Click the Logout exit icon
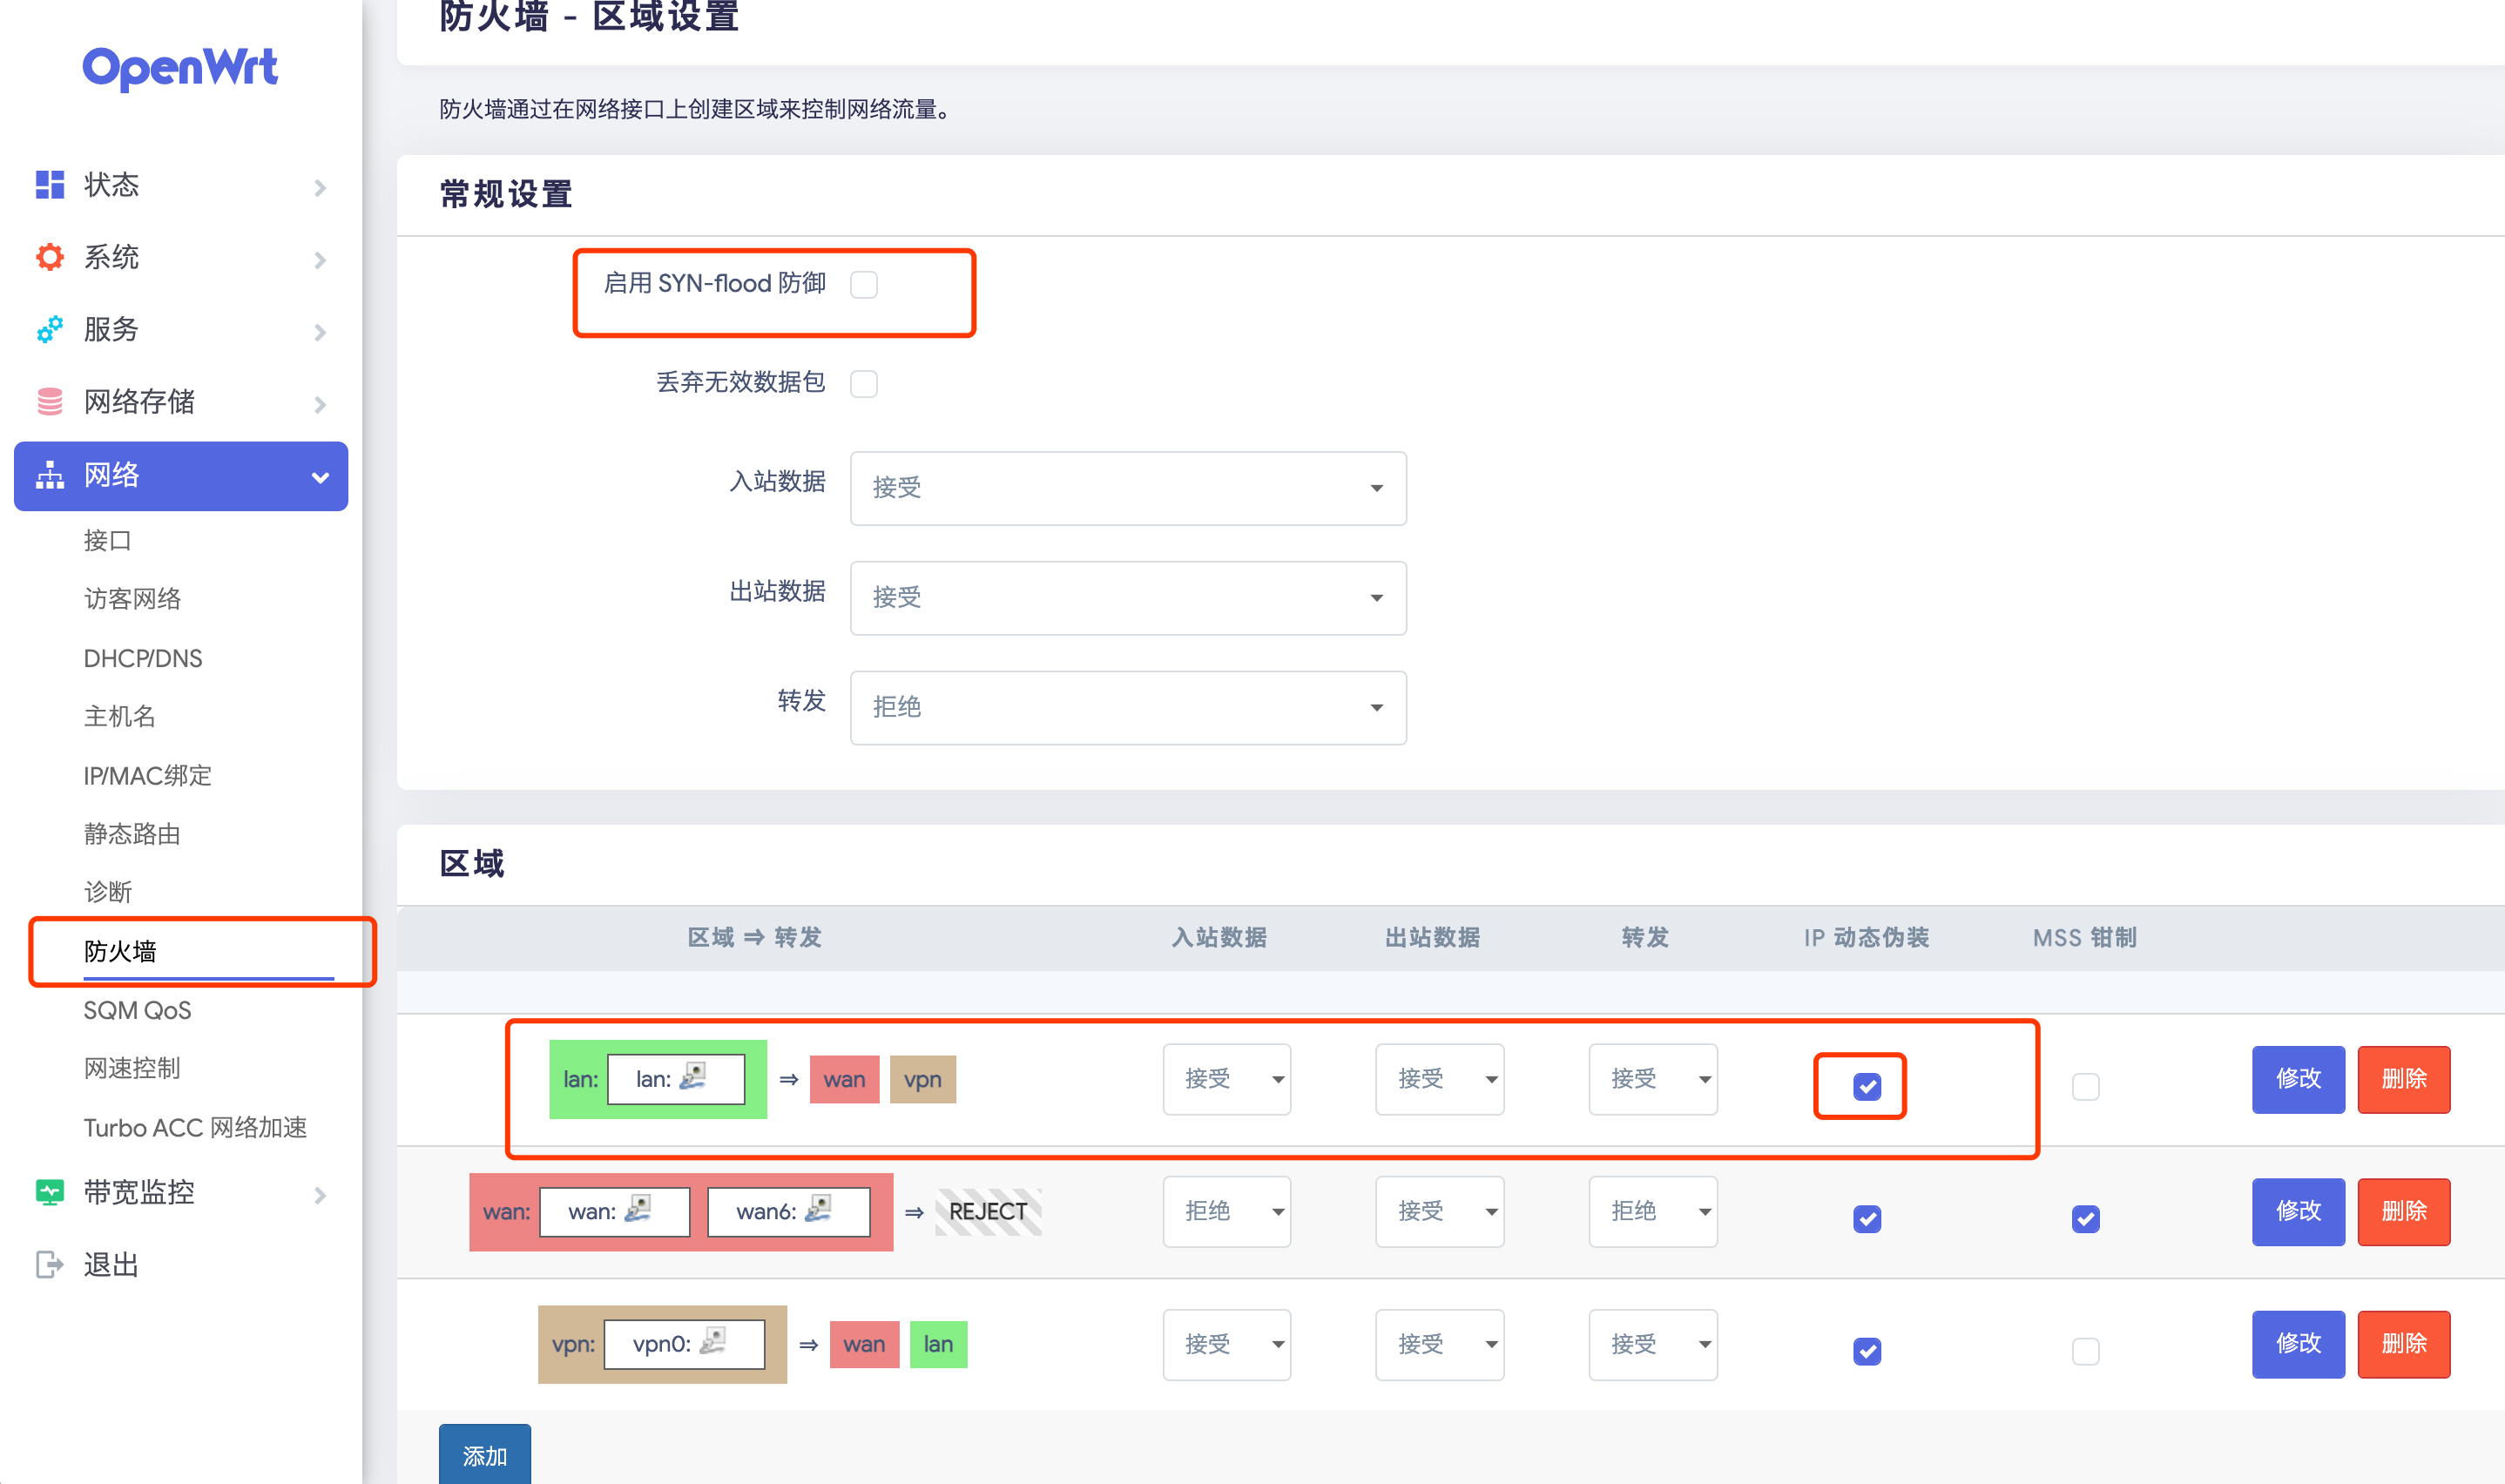2505x1484 pixels. (x=49, y=1265)
